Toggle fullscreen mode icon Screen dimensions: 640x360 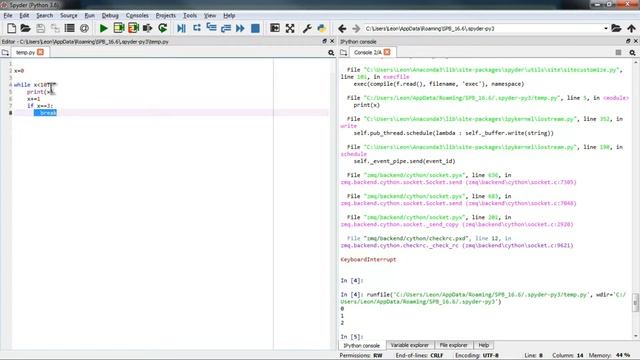[x=290, y=28]
